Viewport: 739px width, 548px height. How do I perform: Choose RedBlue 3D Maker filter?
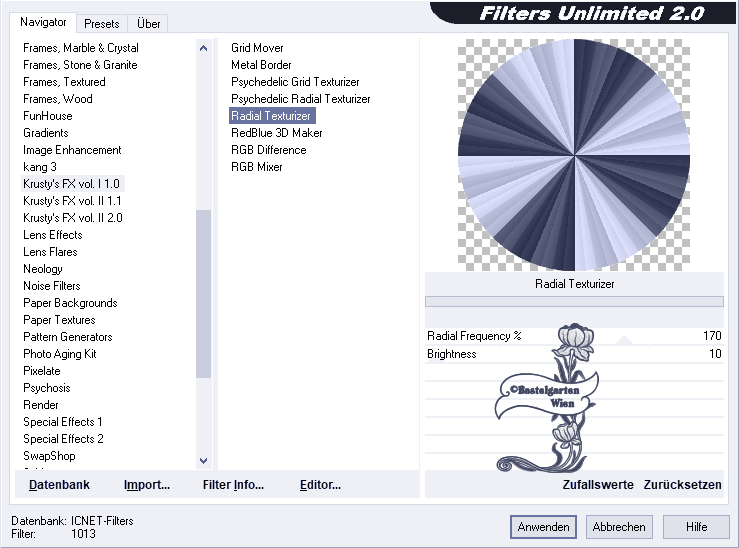coord(277,133)
